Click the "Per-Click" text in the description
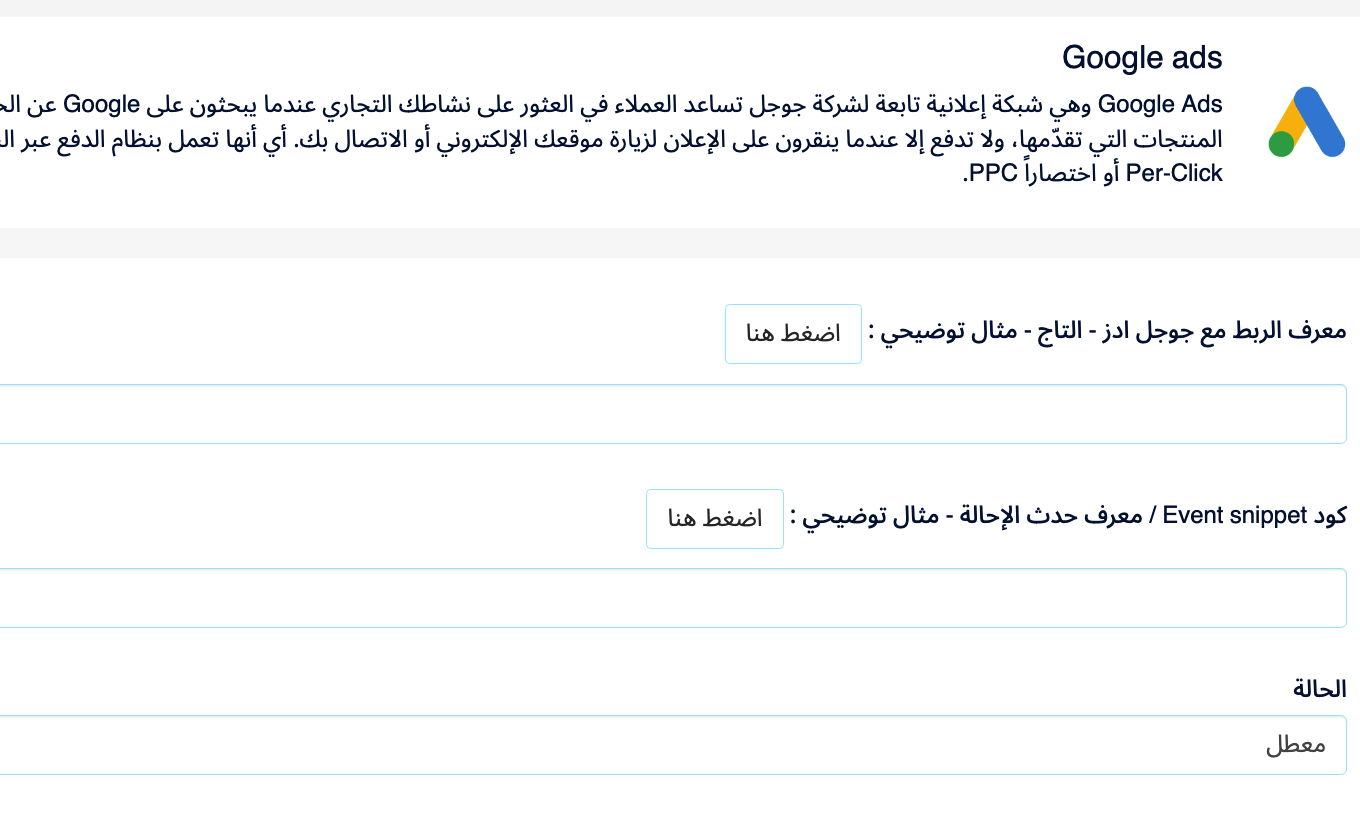Screen dimensions: 1360x820 [1174, 174]
